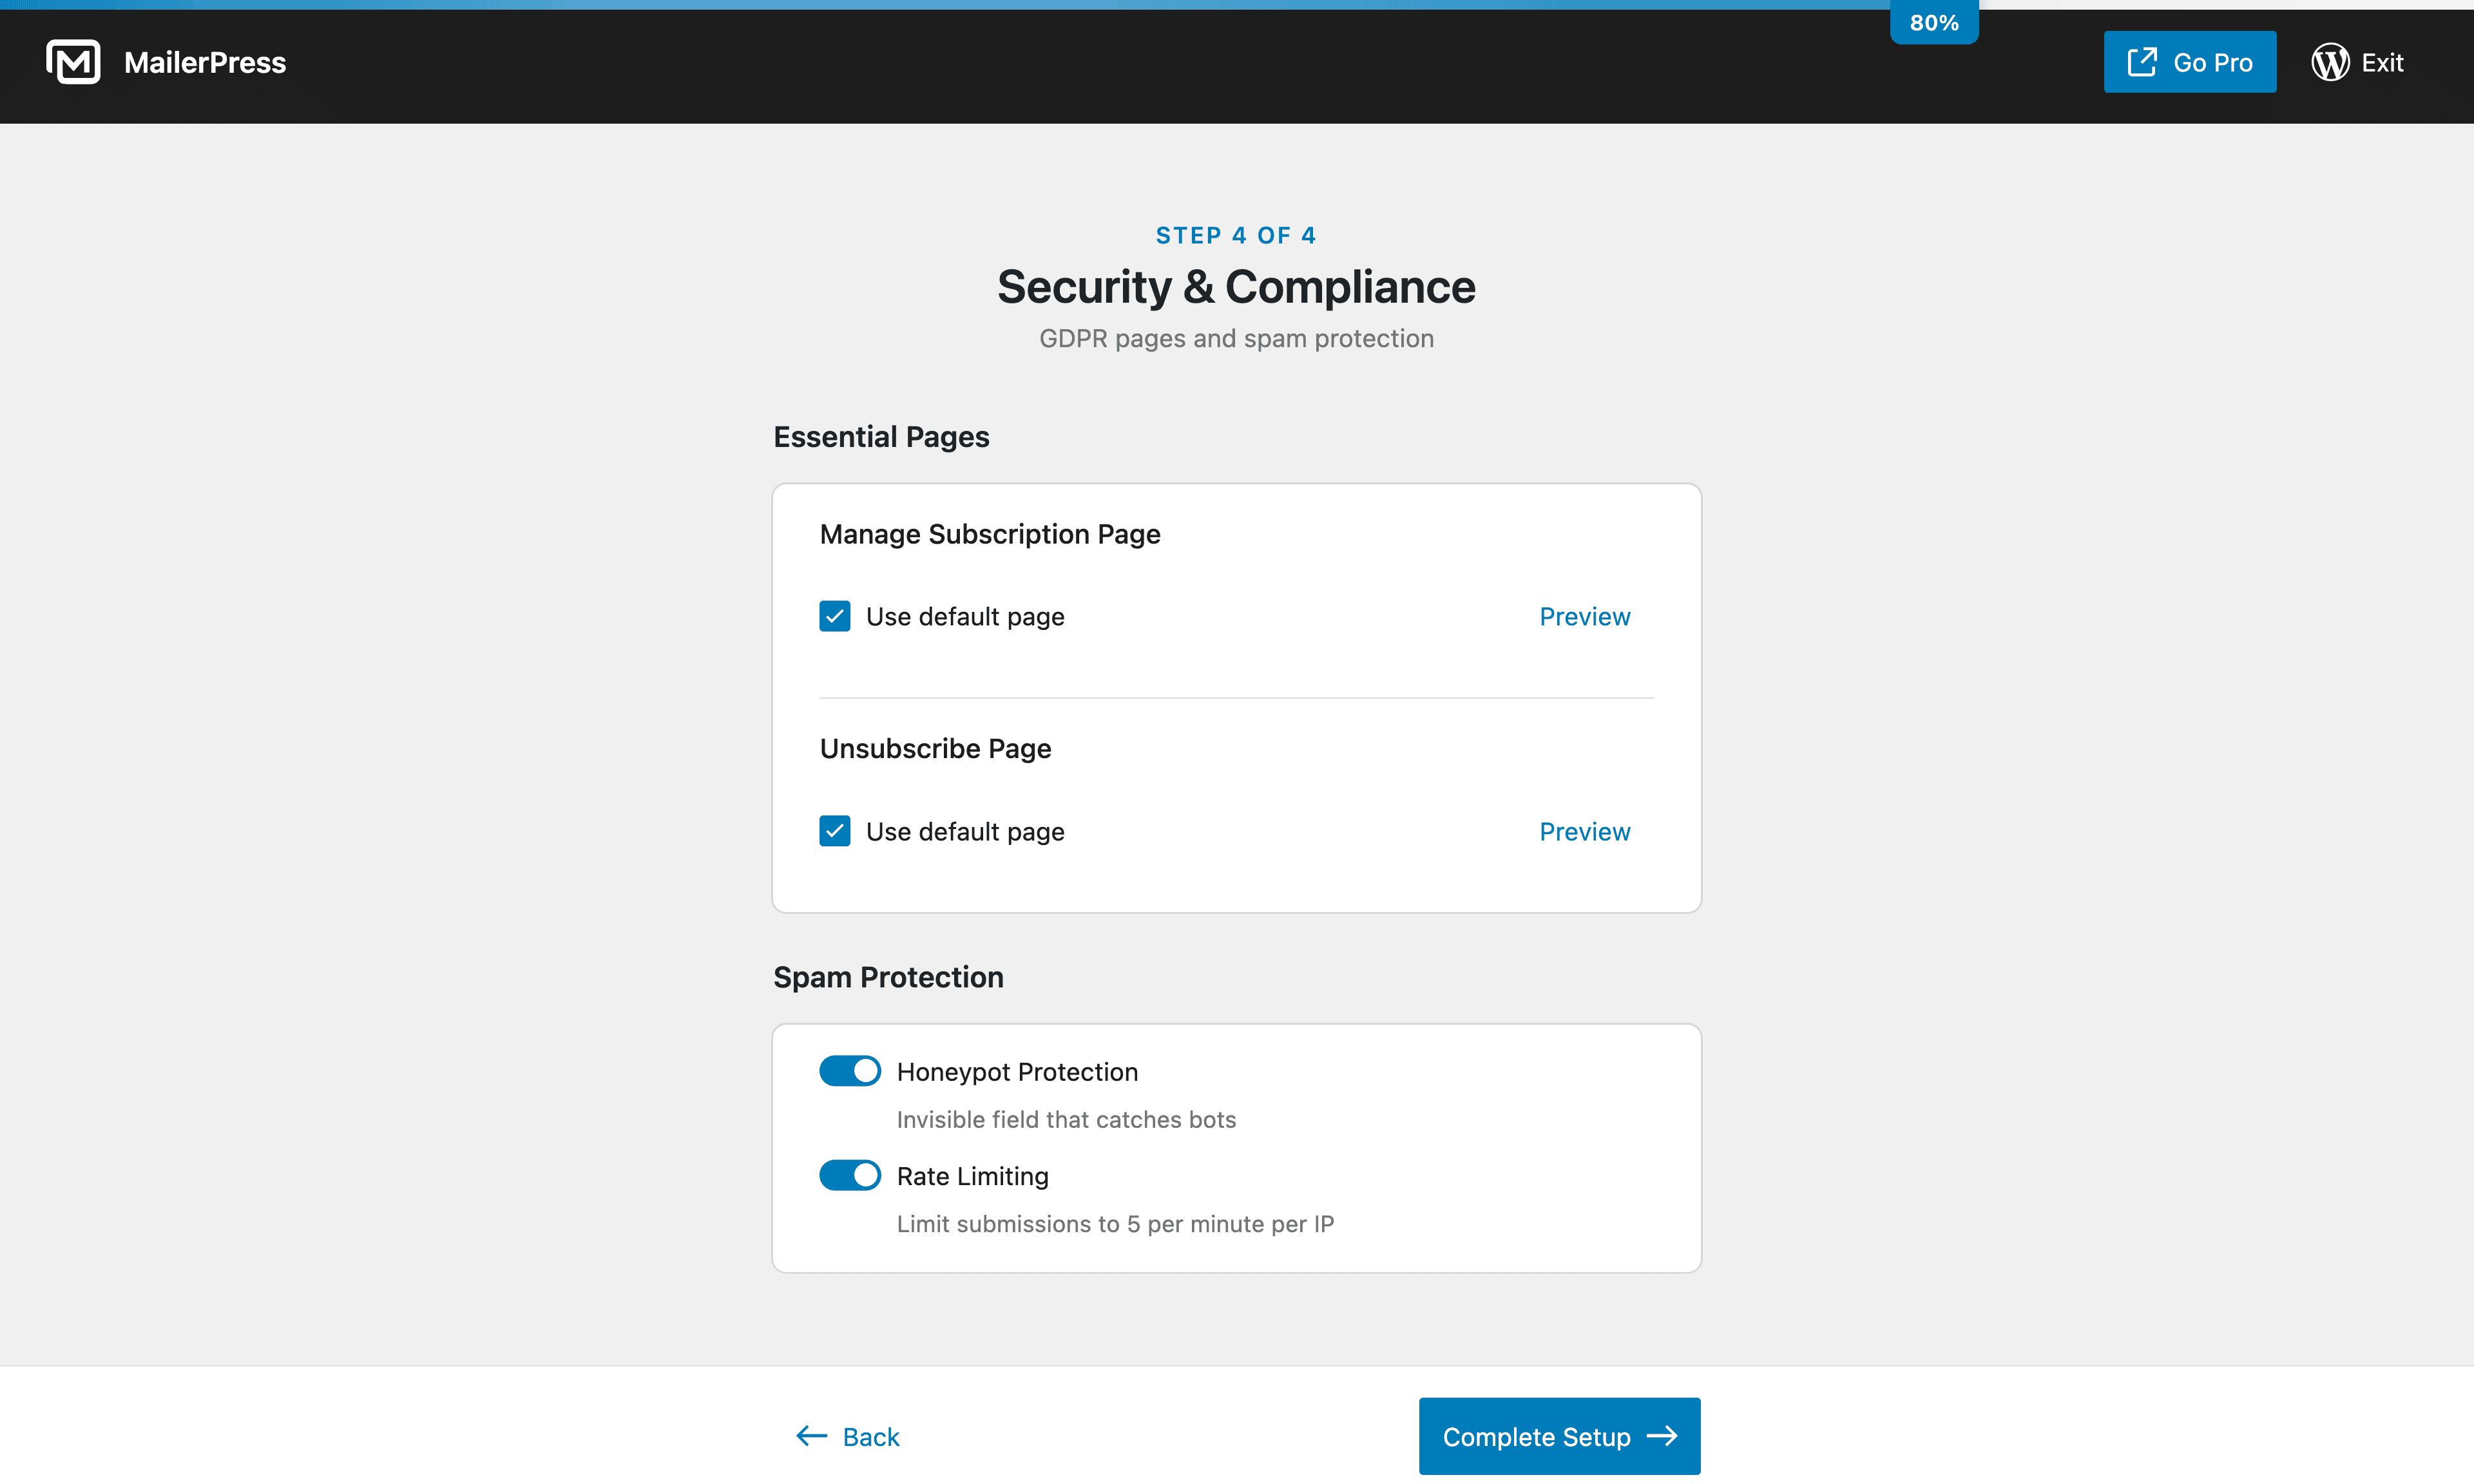Click the external link icon in Go Pro
Screen dimensions: 2474x1484
(2141, 62)
